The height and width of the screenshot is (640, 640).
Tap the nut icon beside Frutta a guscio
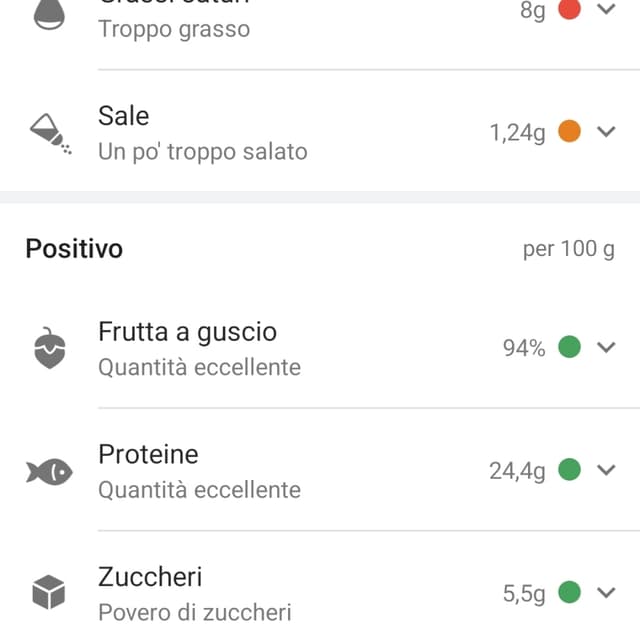coord(50,348)
